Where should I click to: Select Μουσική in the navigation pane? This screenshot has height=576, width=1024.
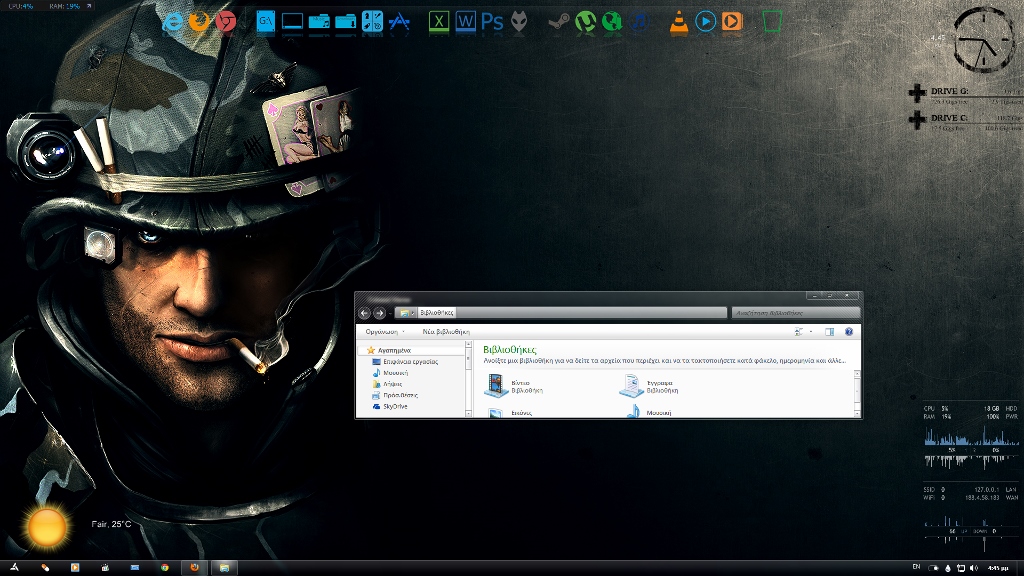pyautogui.click(x=395, y=373)
